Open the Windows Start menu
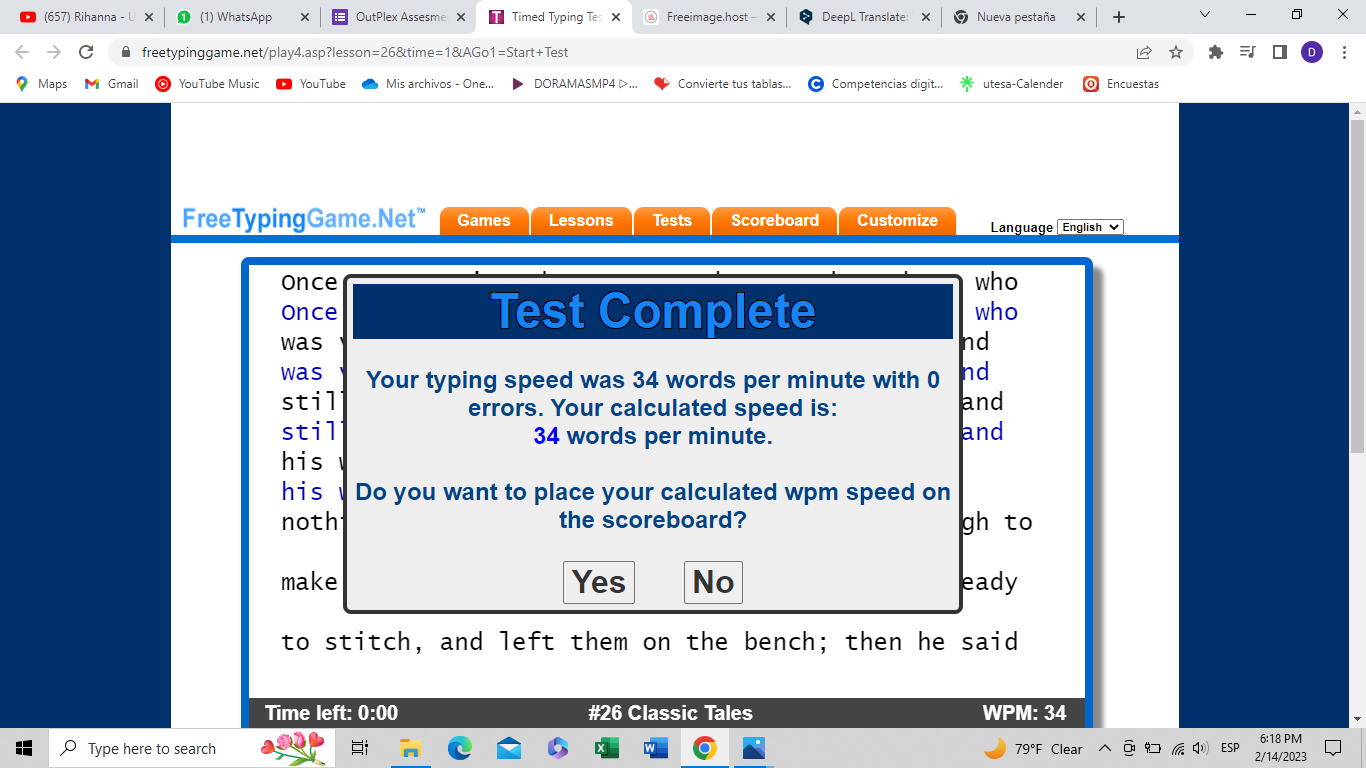 click(24, 748)
